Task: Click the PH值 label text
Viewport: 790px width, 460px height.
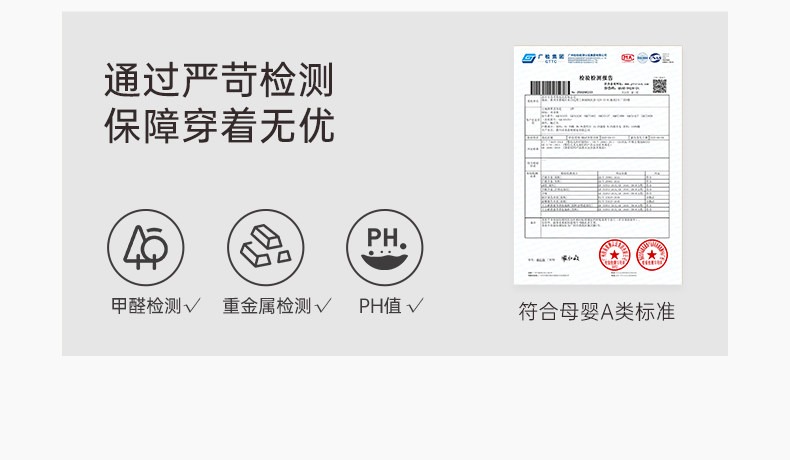Action: [x=380, y=306]
